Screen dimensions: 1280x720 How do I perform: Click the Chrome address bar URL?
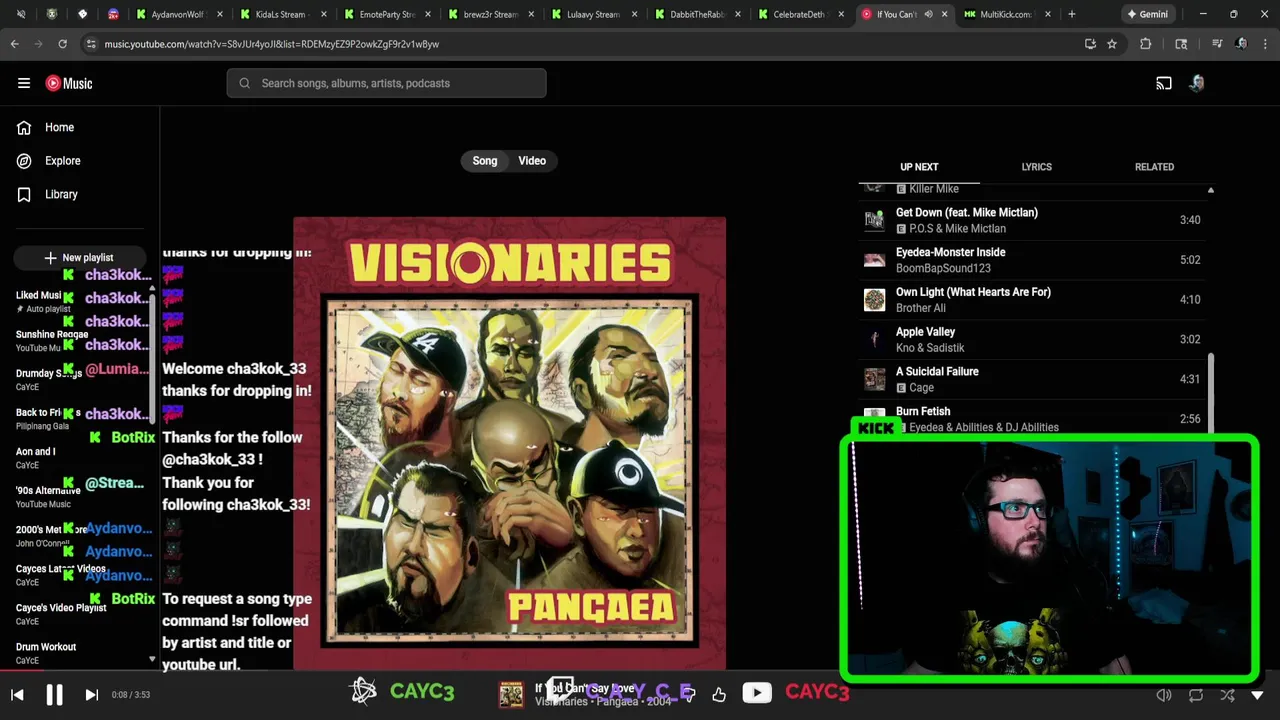[272, 44]
